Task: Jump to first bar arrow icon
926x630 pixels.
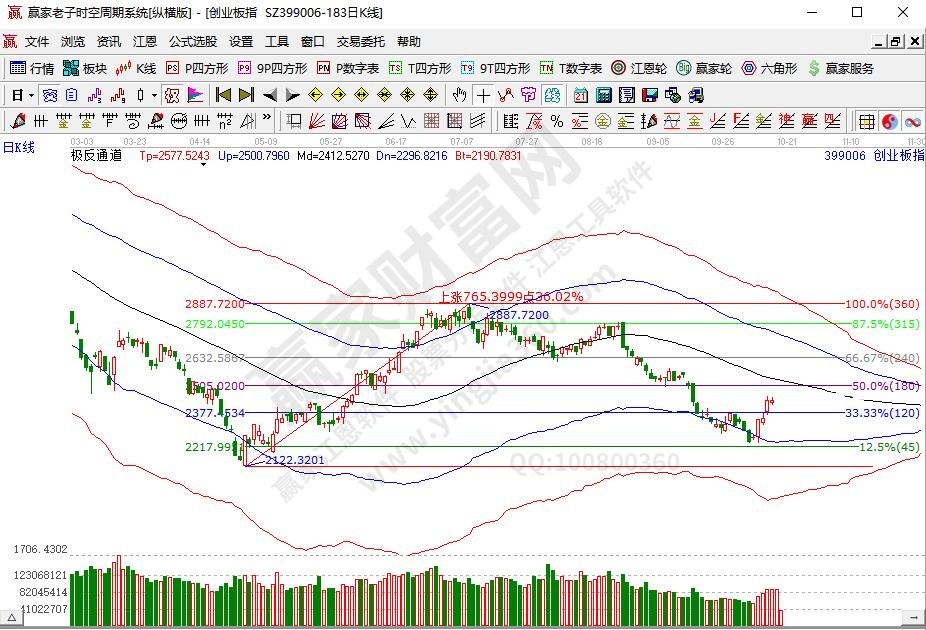Action: click(223, 95)
